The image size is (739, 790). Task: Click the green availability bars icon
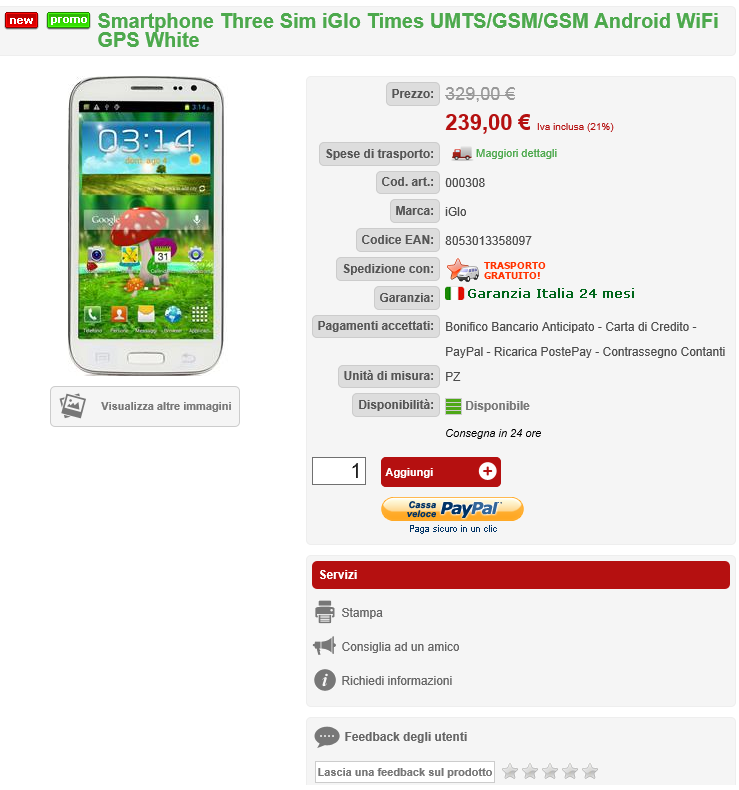[453, 406]
